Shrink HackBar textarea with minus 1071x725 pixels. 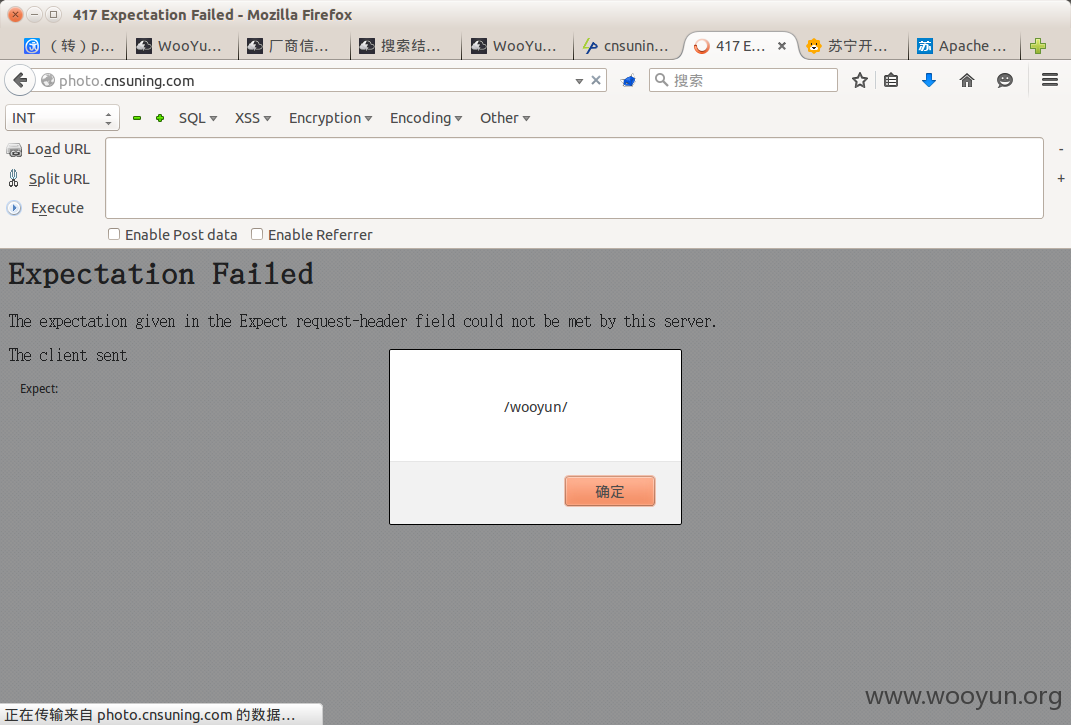(x=1061, y=149)
